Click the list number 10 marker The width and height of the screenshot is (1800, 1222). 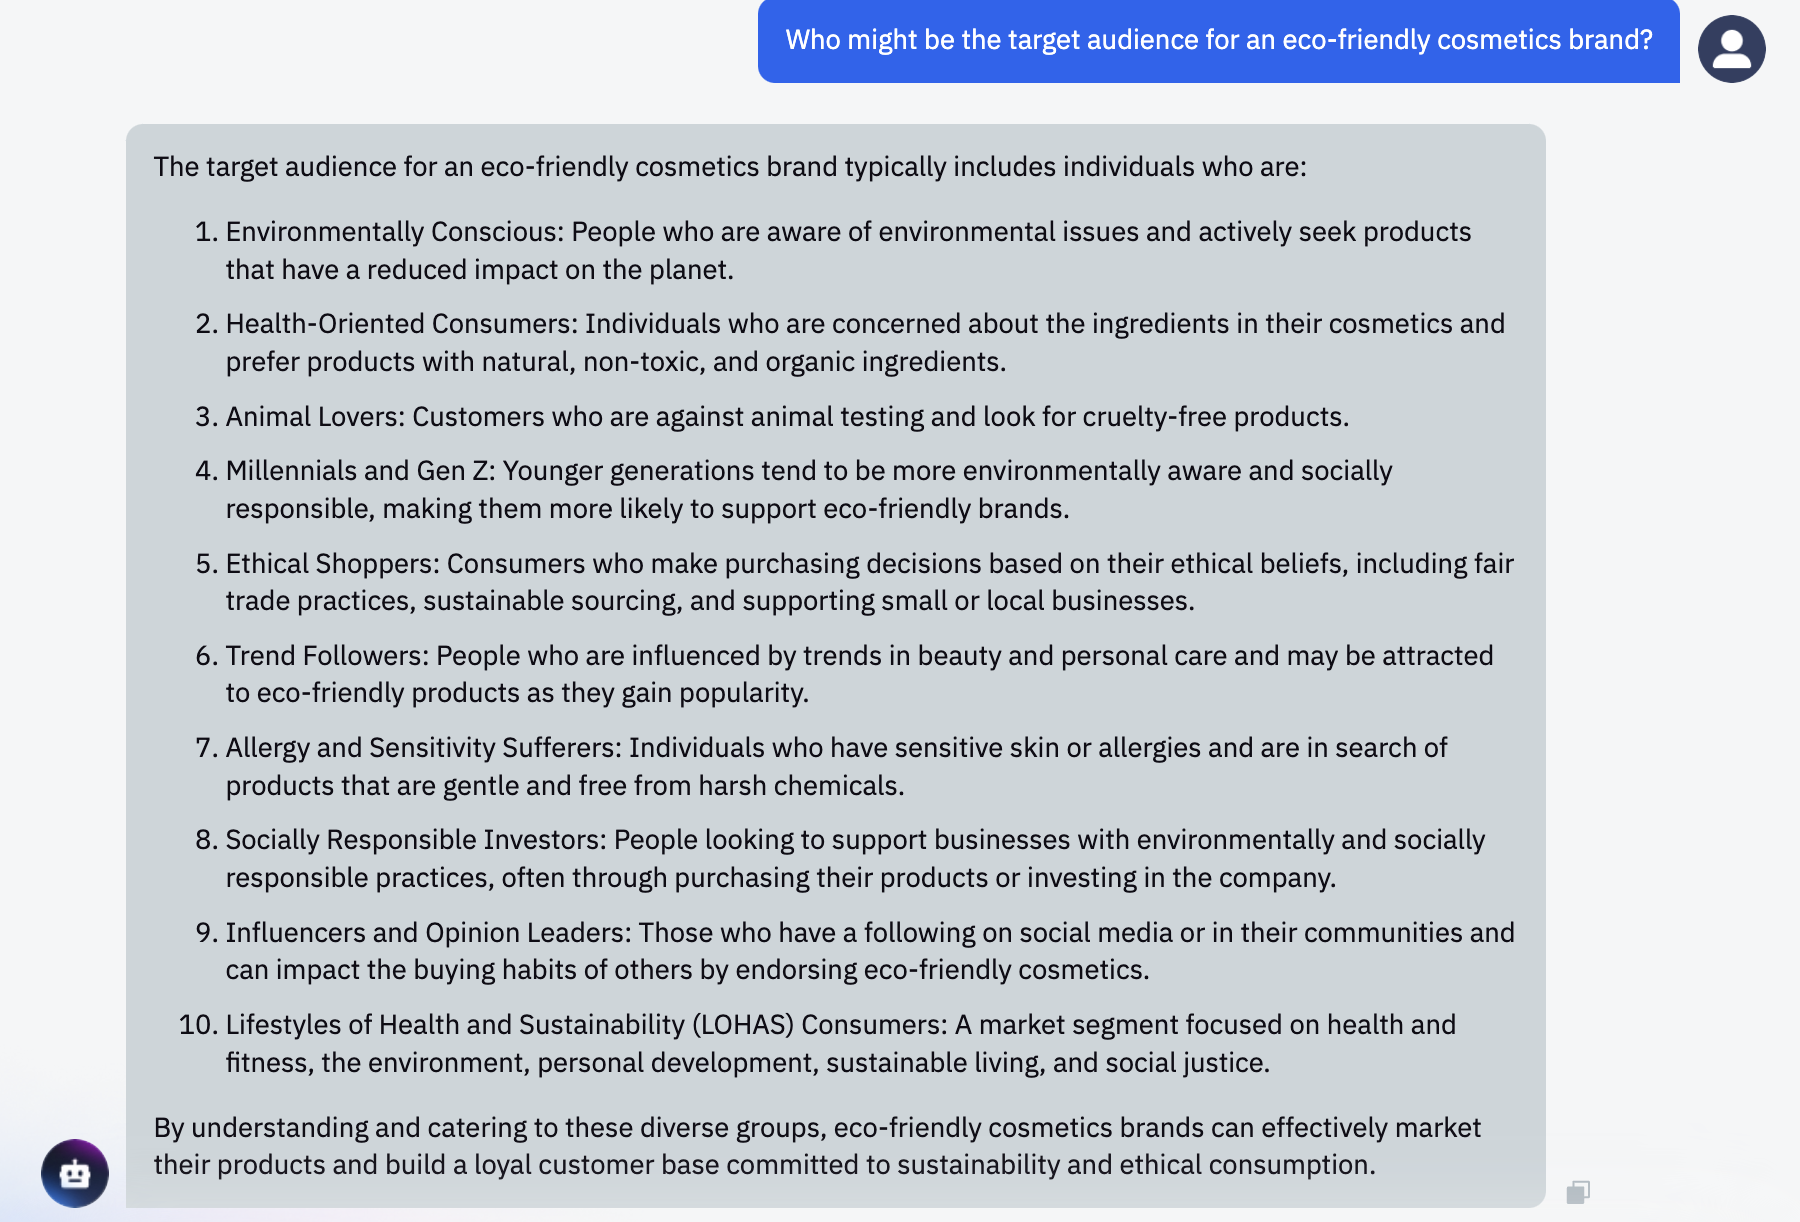pos(198,1025)
